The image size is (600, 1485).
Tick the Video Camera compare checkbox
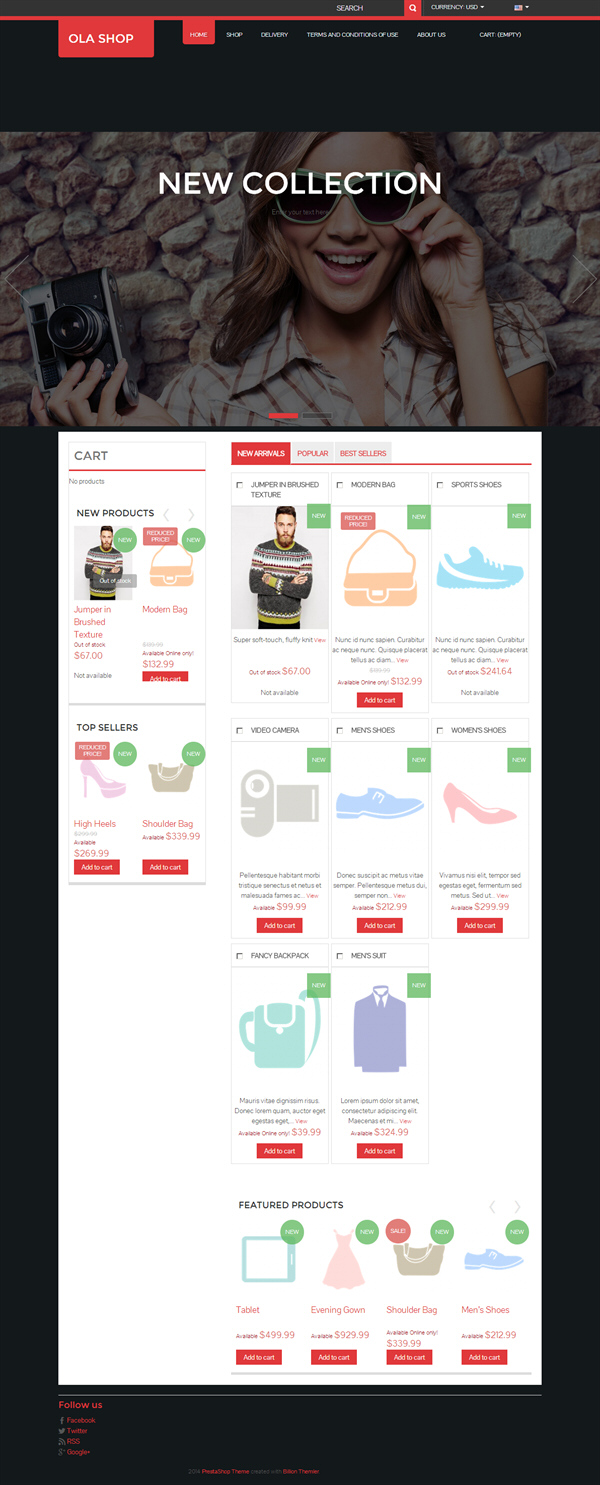click(240, 731)
